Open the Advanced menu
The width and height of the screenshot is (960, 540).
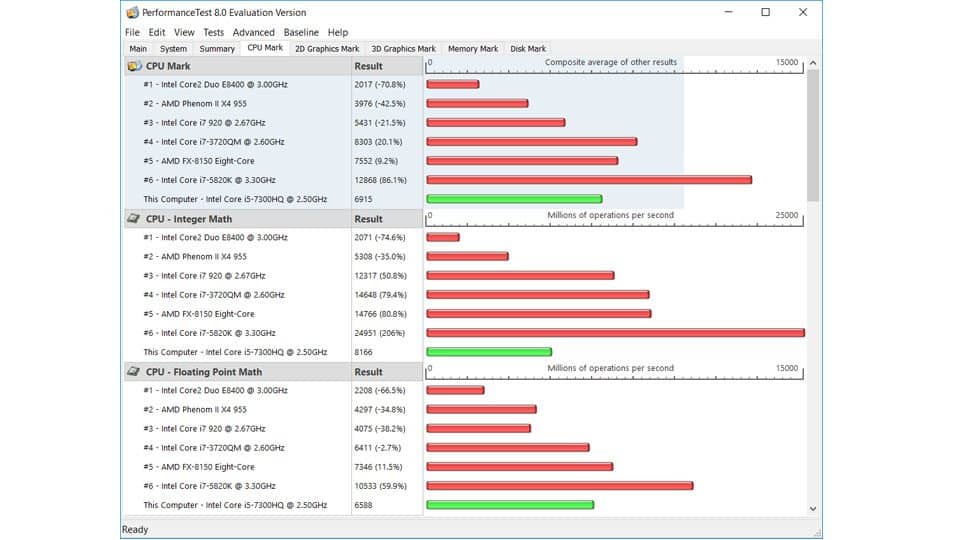[x=253, y=32]
